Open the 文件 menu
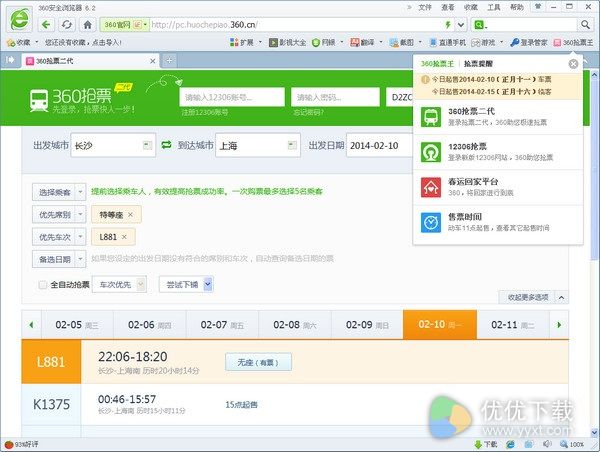 point(425,7)
